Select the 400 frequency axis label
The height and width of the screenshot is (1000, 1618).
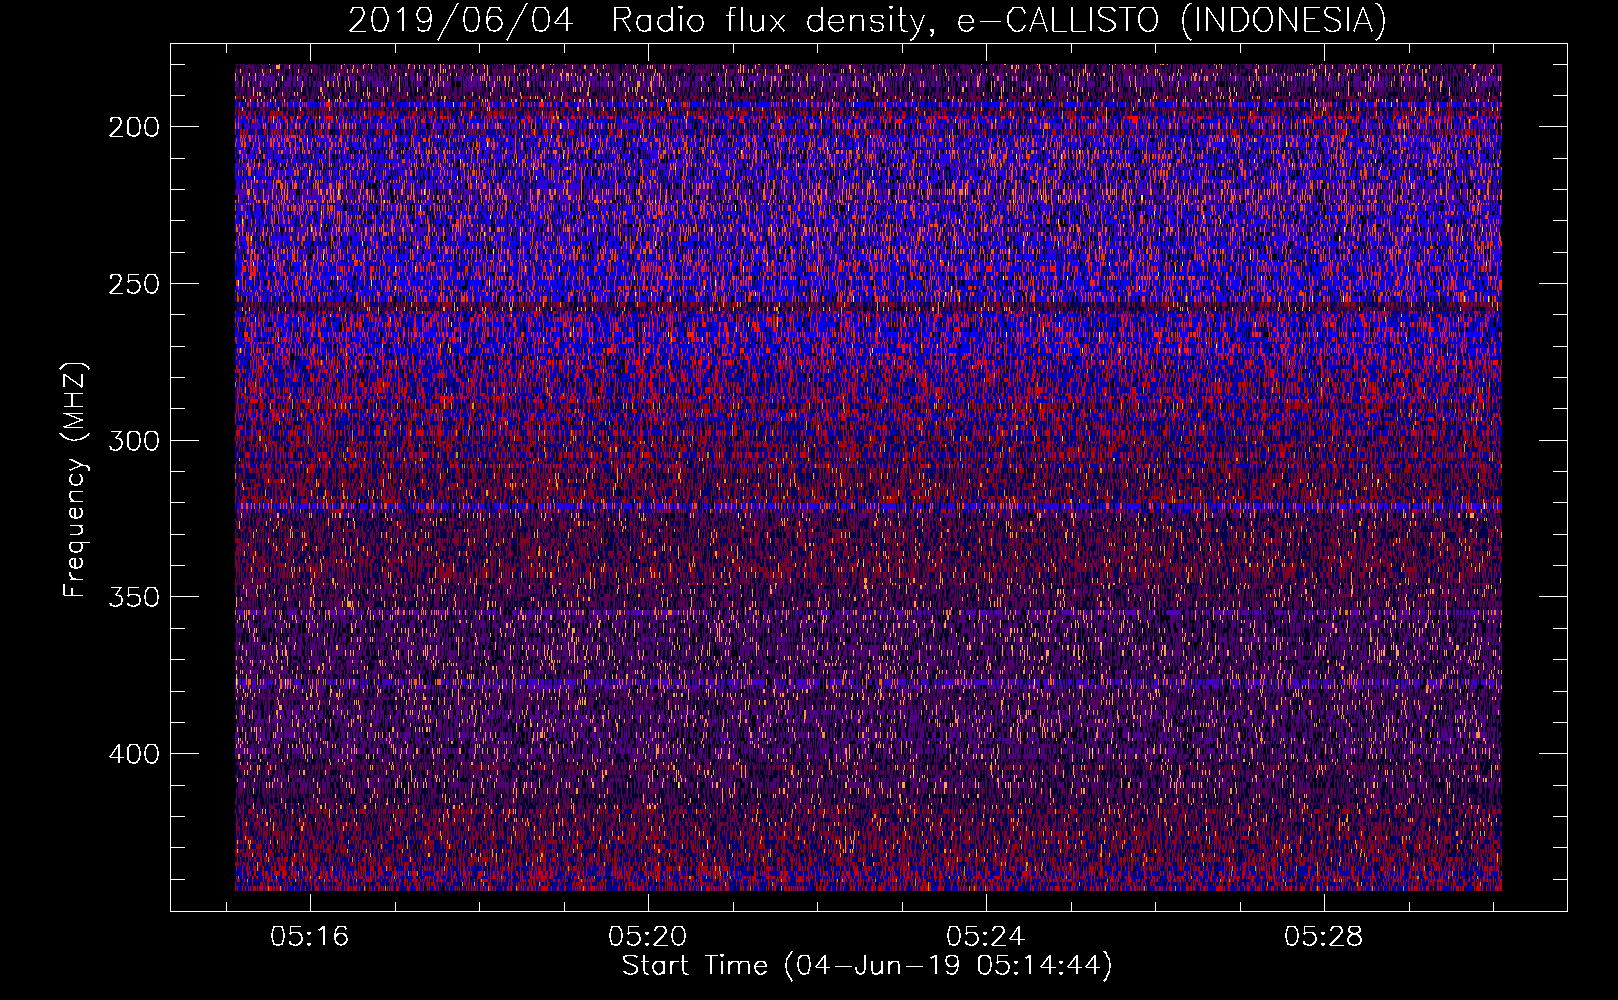(134, 754)
